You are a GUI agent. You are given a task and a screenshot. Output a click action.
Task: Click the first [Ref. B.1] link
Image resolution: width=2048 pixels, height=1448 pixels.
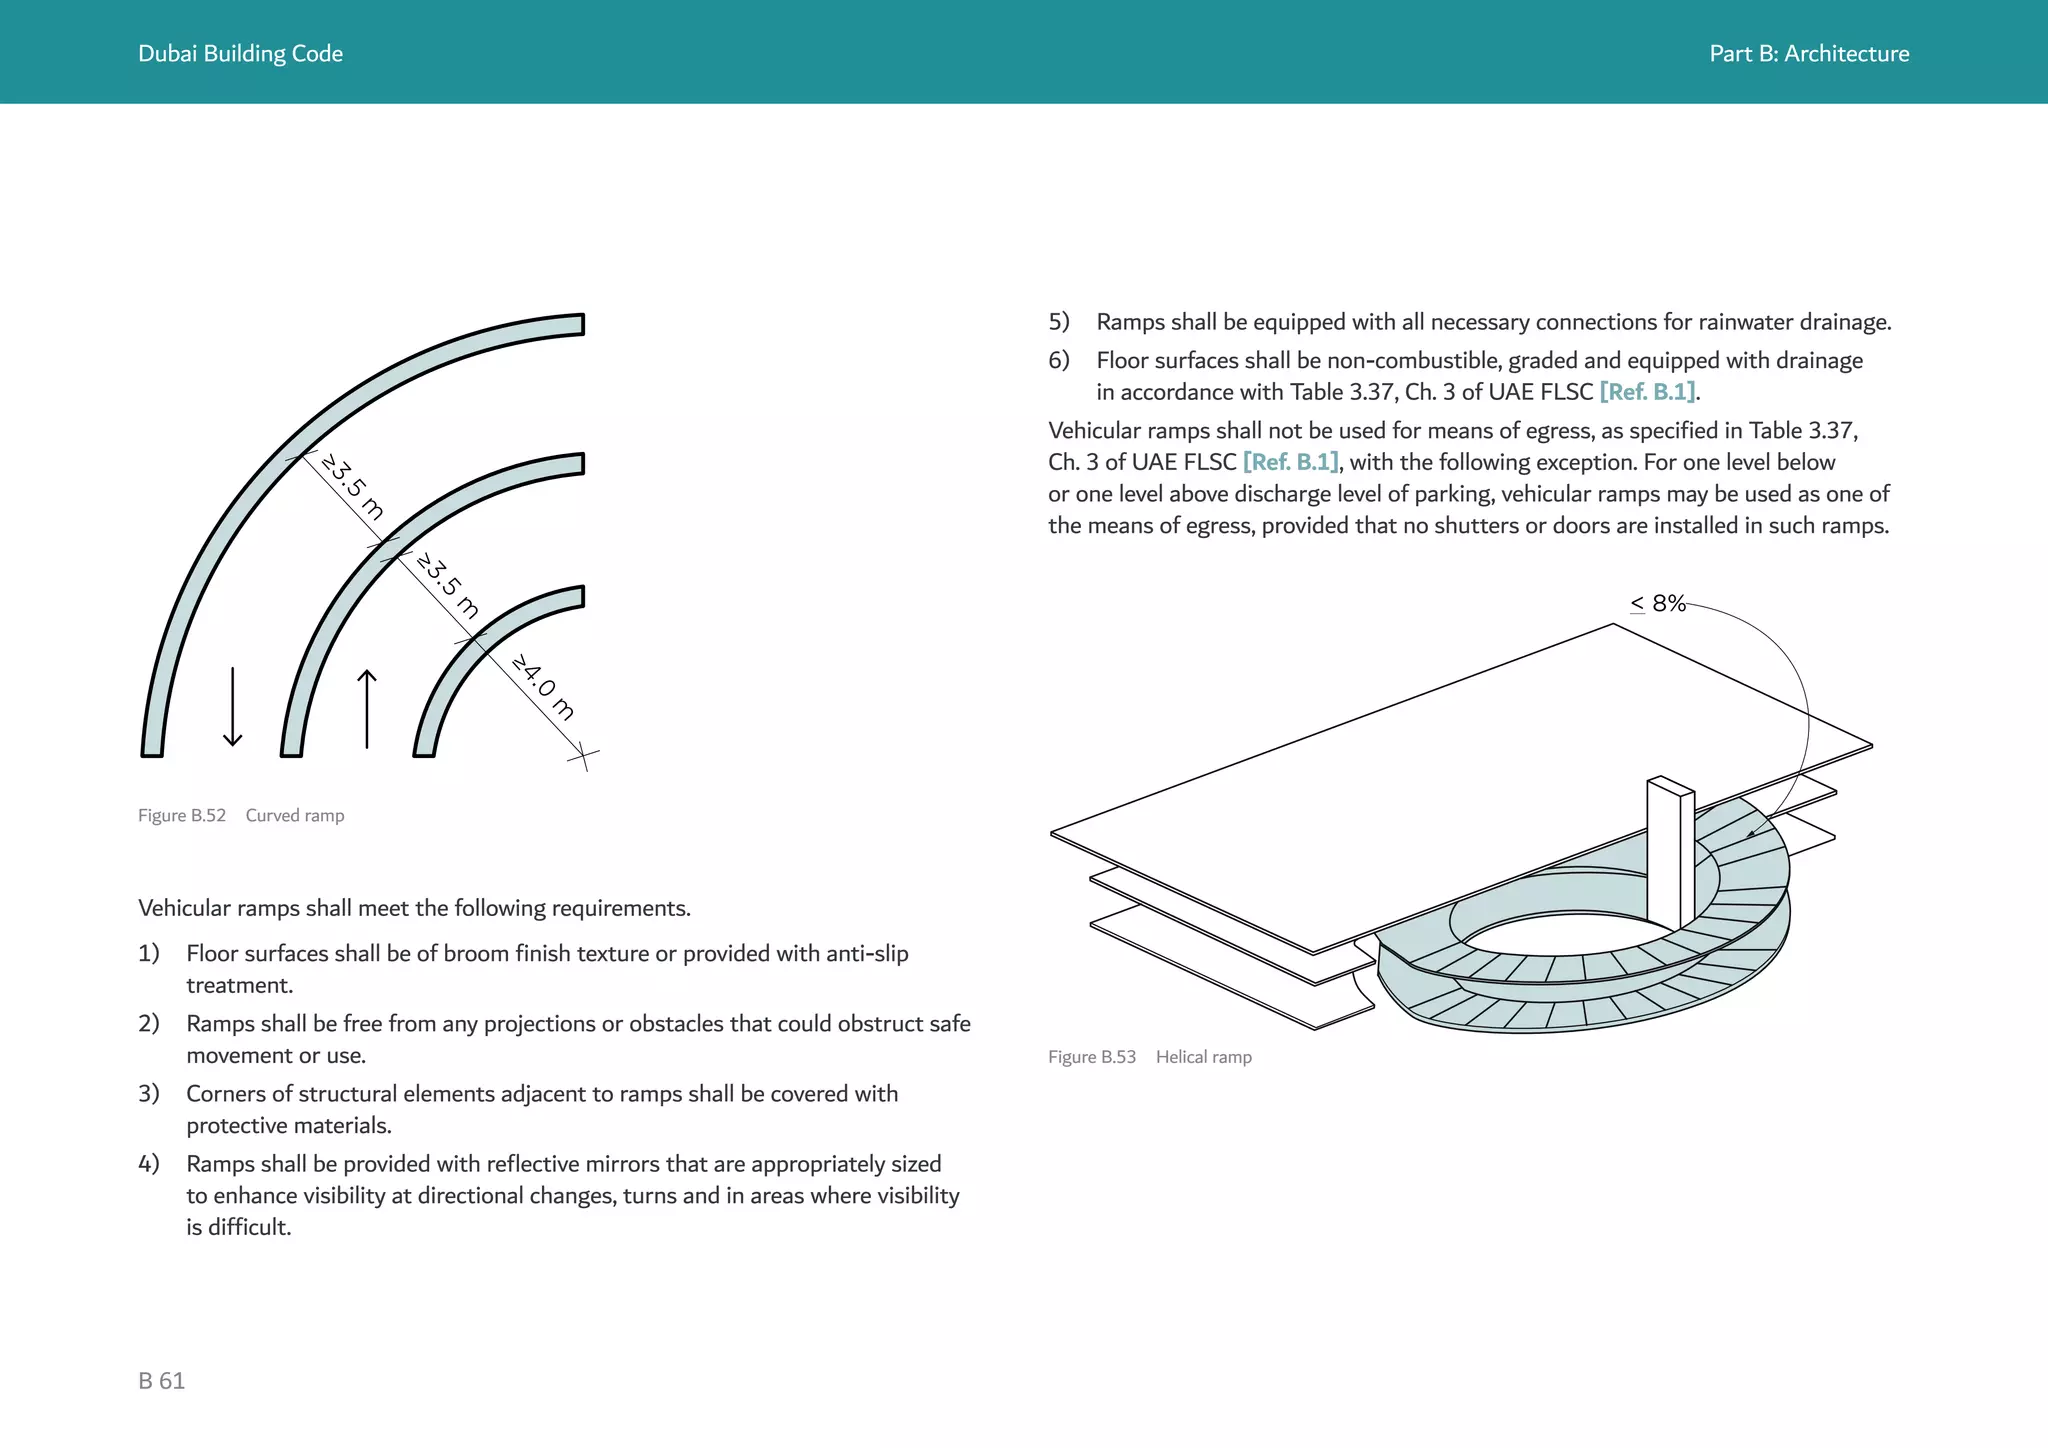1647,392
